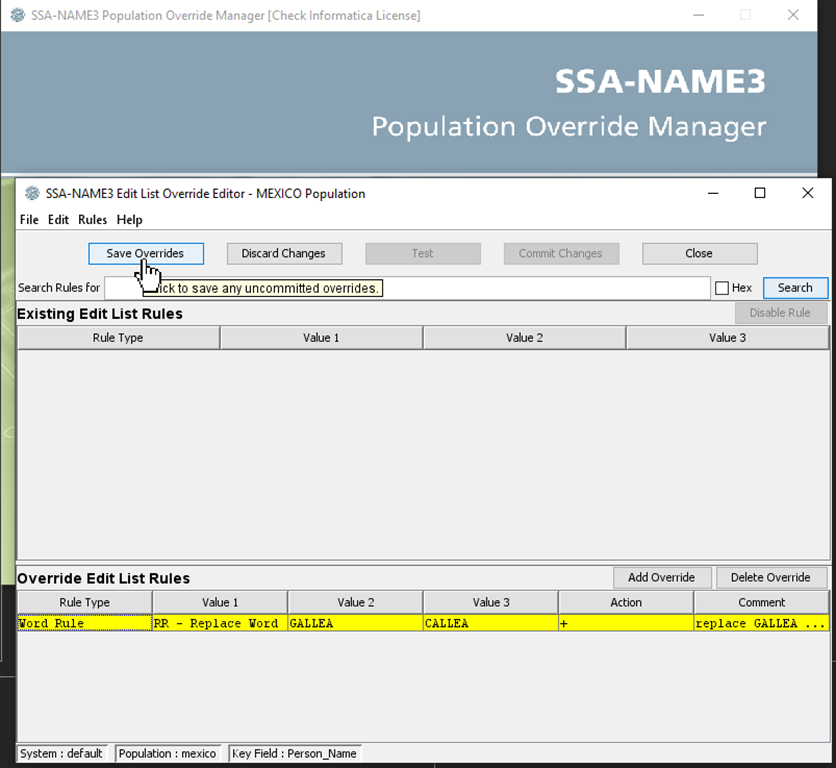Click the Population Override Manager title bar icon
836x768 pixels.
coord(18,15)
